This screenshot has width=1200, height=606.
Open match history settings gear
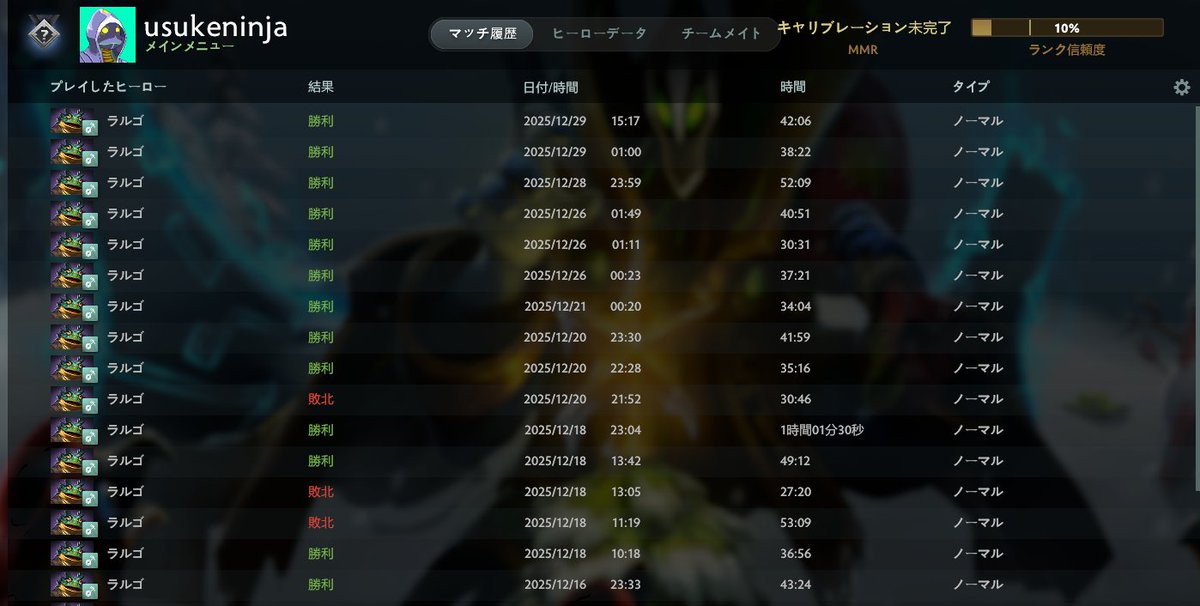click(1181, 88)
